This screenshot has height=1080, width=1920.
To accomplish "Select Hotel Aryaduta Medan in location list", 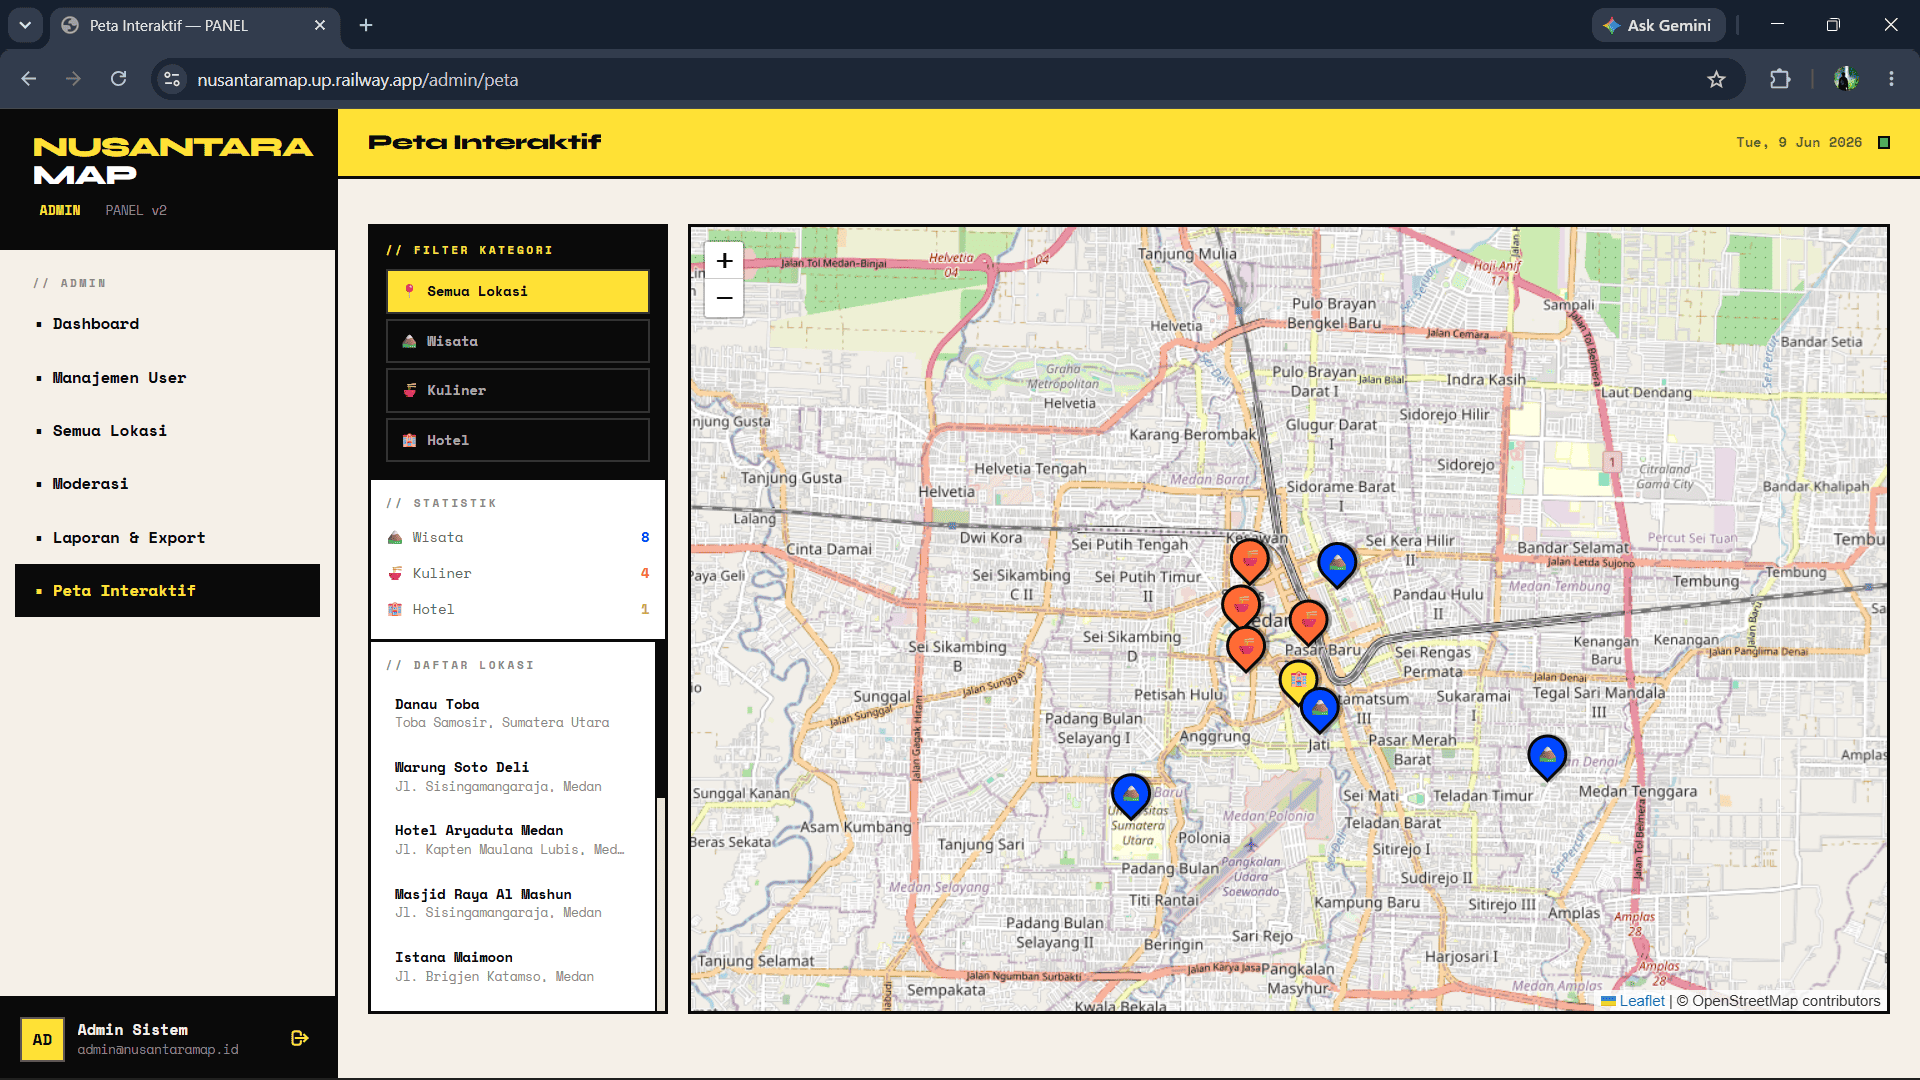I will coord(513,839).
